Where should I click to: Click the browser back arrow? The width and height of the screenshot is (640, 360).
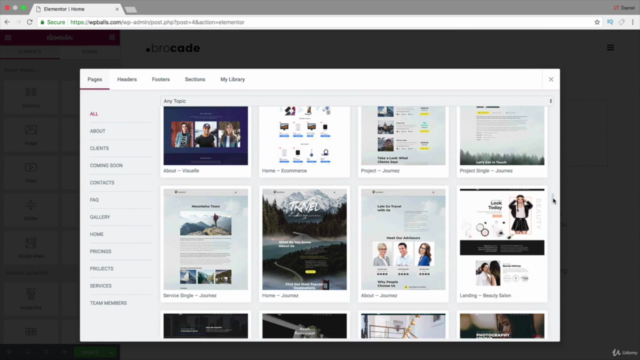click(7, 22)
